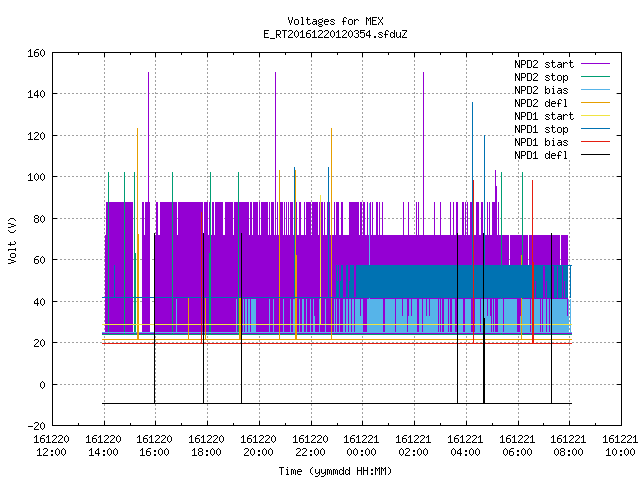This screenshot has height=480, width=640.
Task: Click the NPD2 stop legend label
Action: tap(541, 77)
